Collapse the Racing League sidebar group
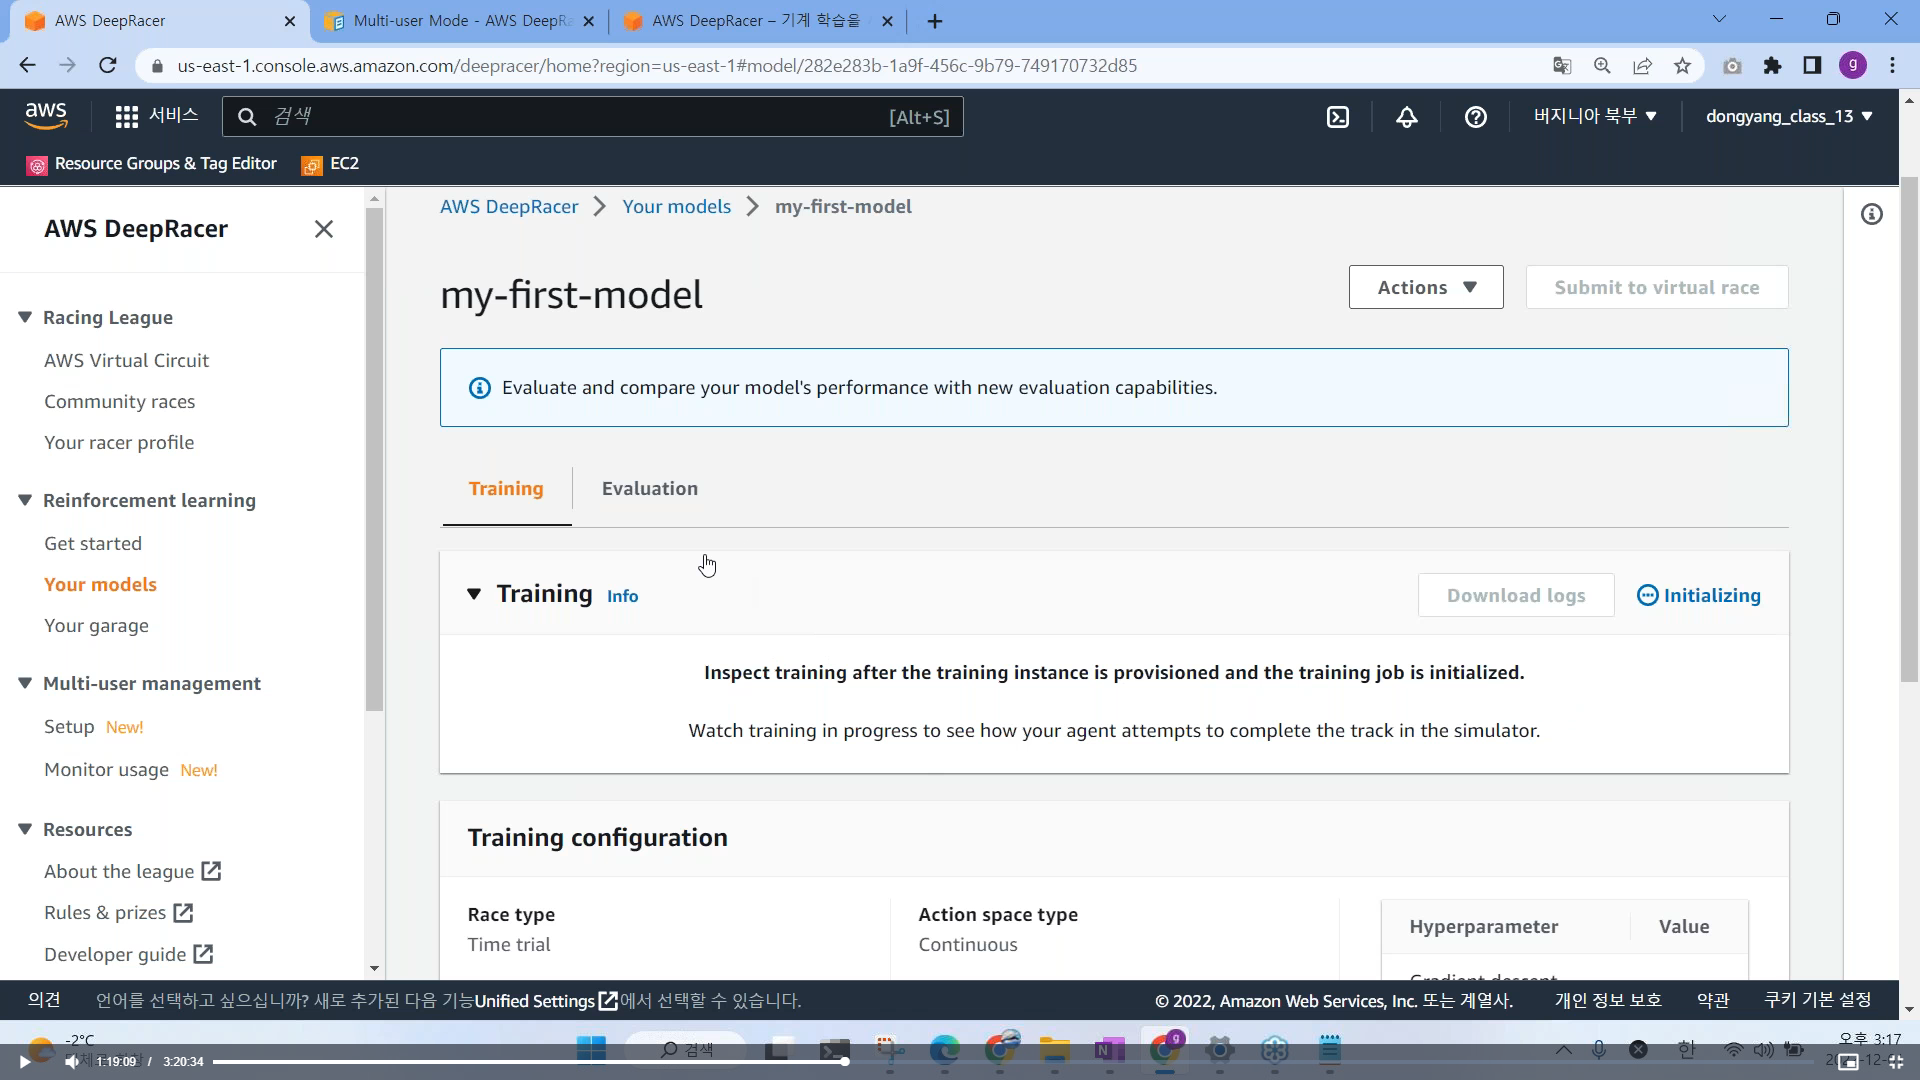This screenshot has height=1080, width=1920. tap(25, 317)
